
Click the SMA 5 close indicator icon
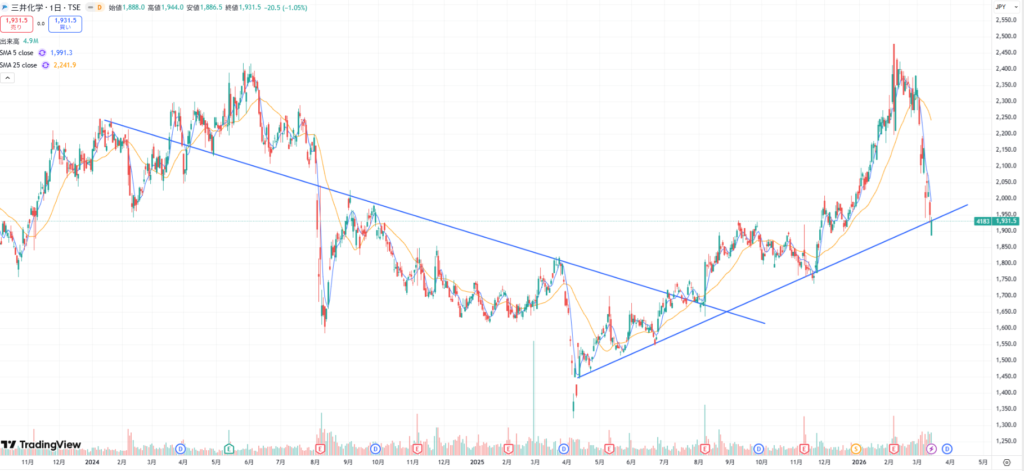tap(42, 52)
